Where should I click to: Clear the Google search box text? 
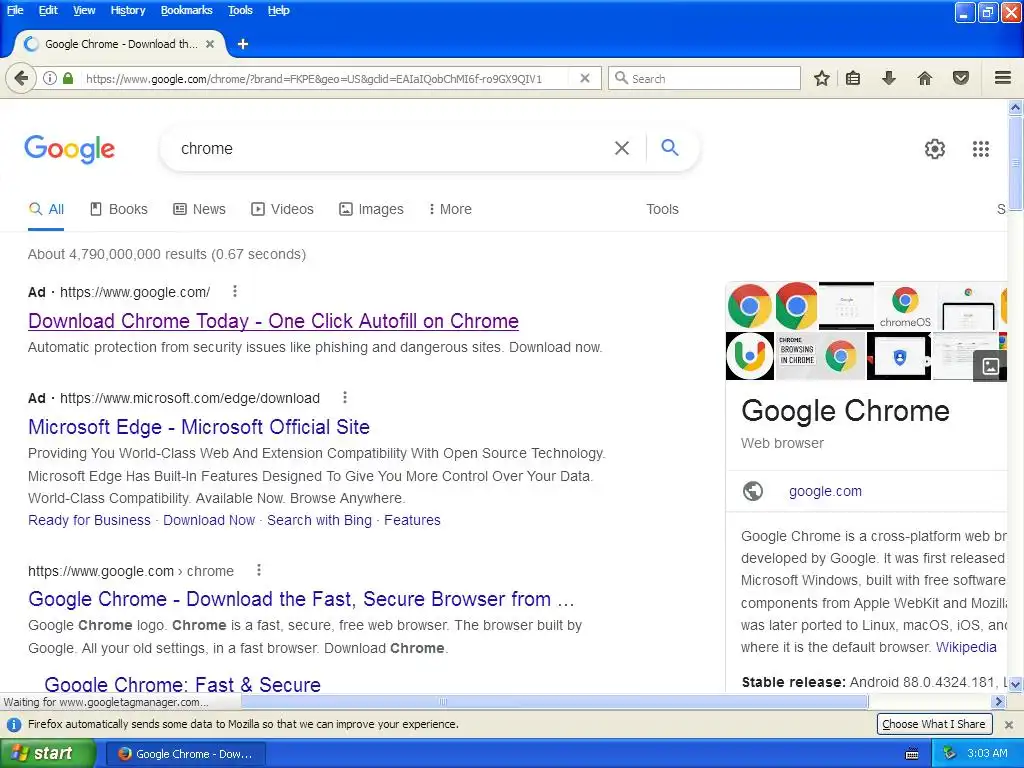point(622,148)
